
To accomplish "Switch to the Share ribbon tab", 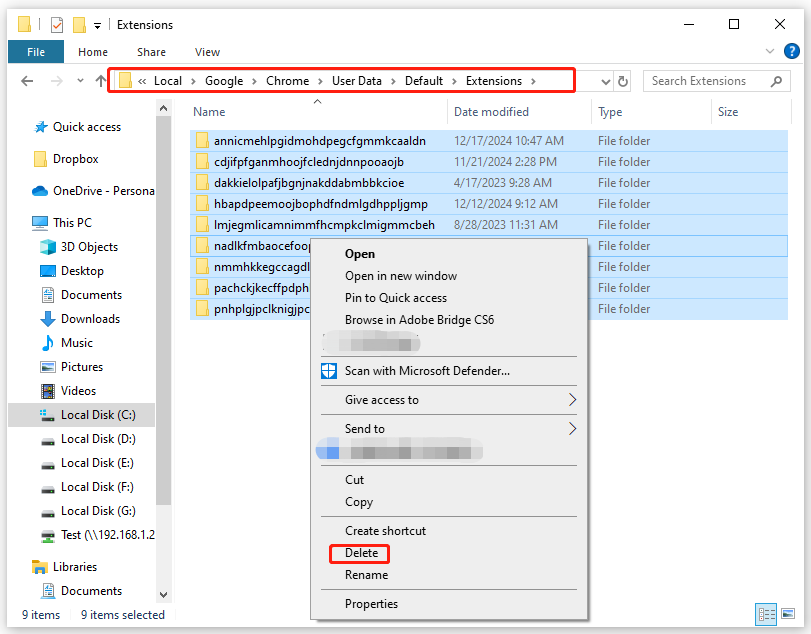I will coord(151,52).
